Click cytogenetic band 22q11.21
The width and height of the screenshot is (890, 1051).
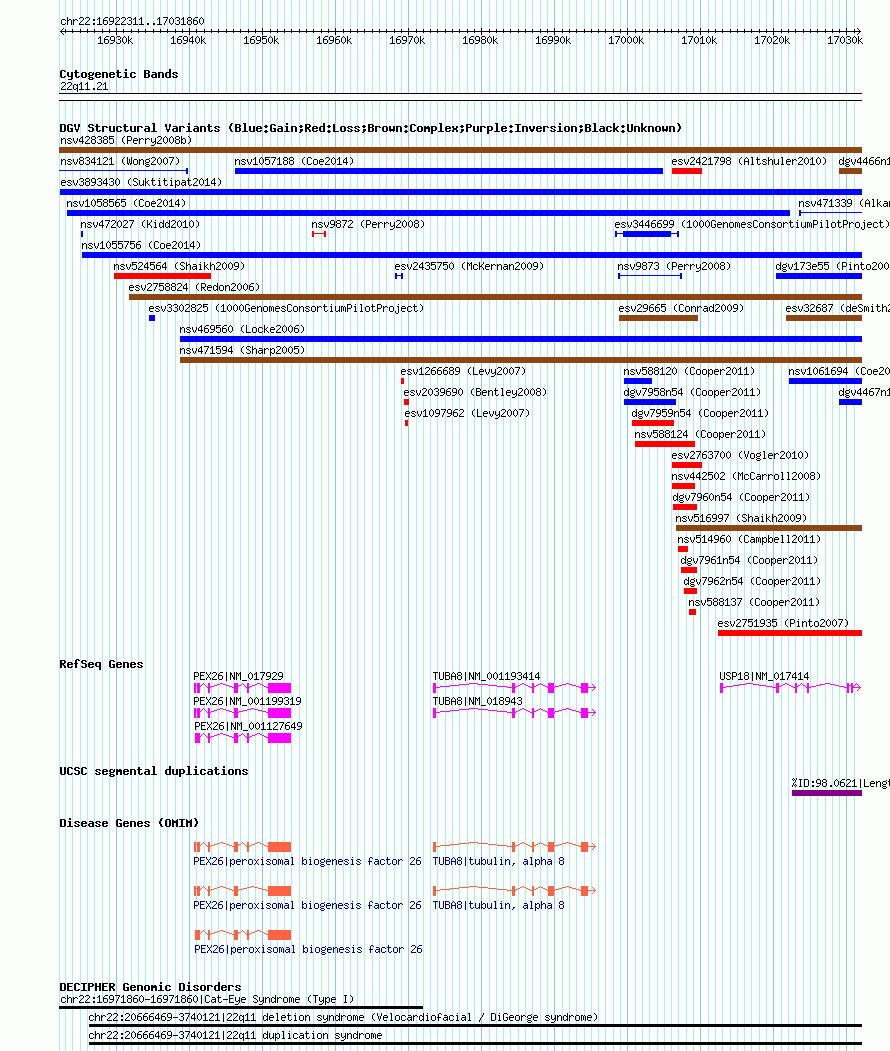84,86
